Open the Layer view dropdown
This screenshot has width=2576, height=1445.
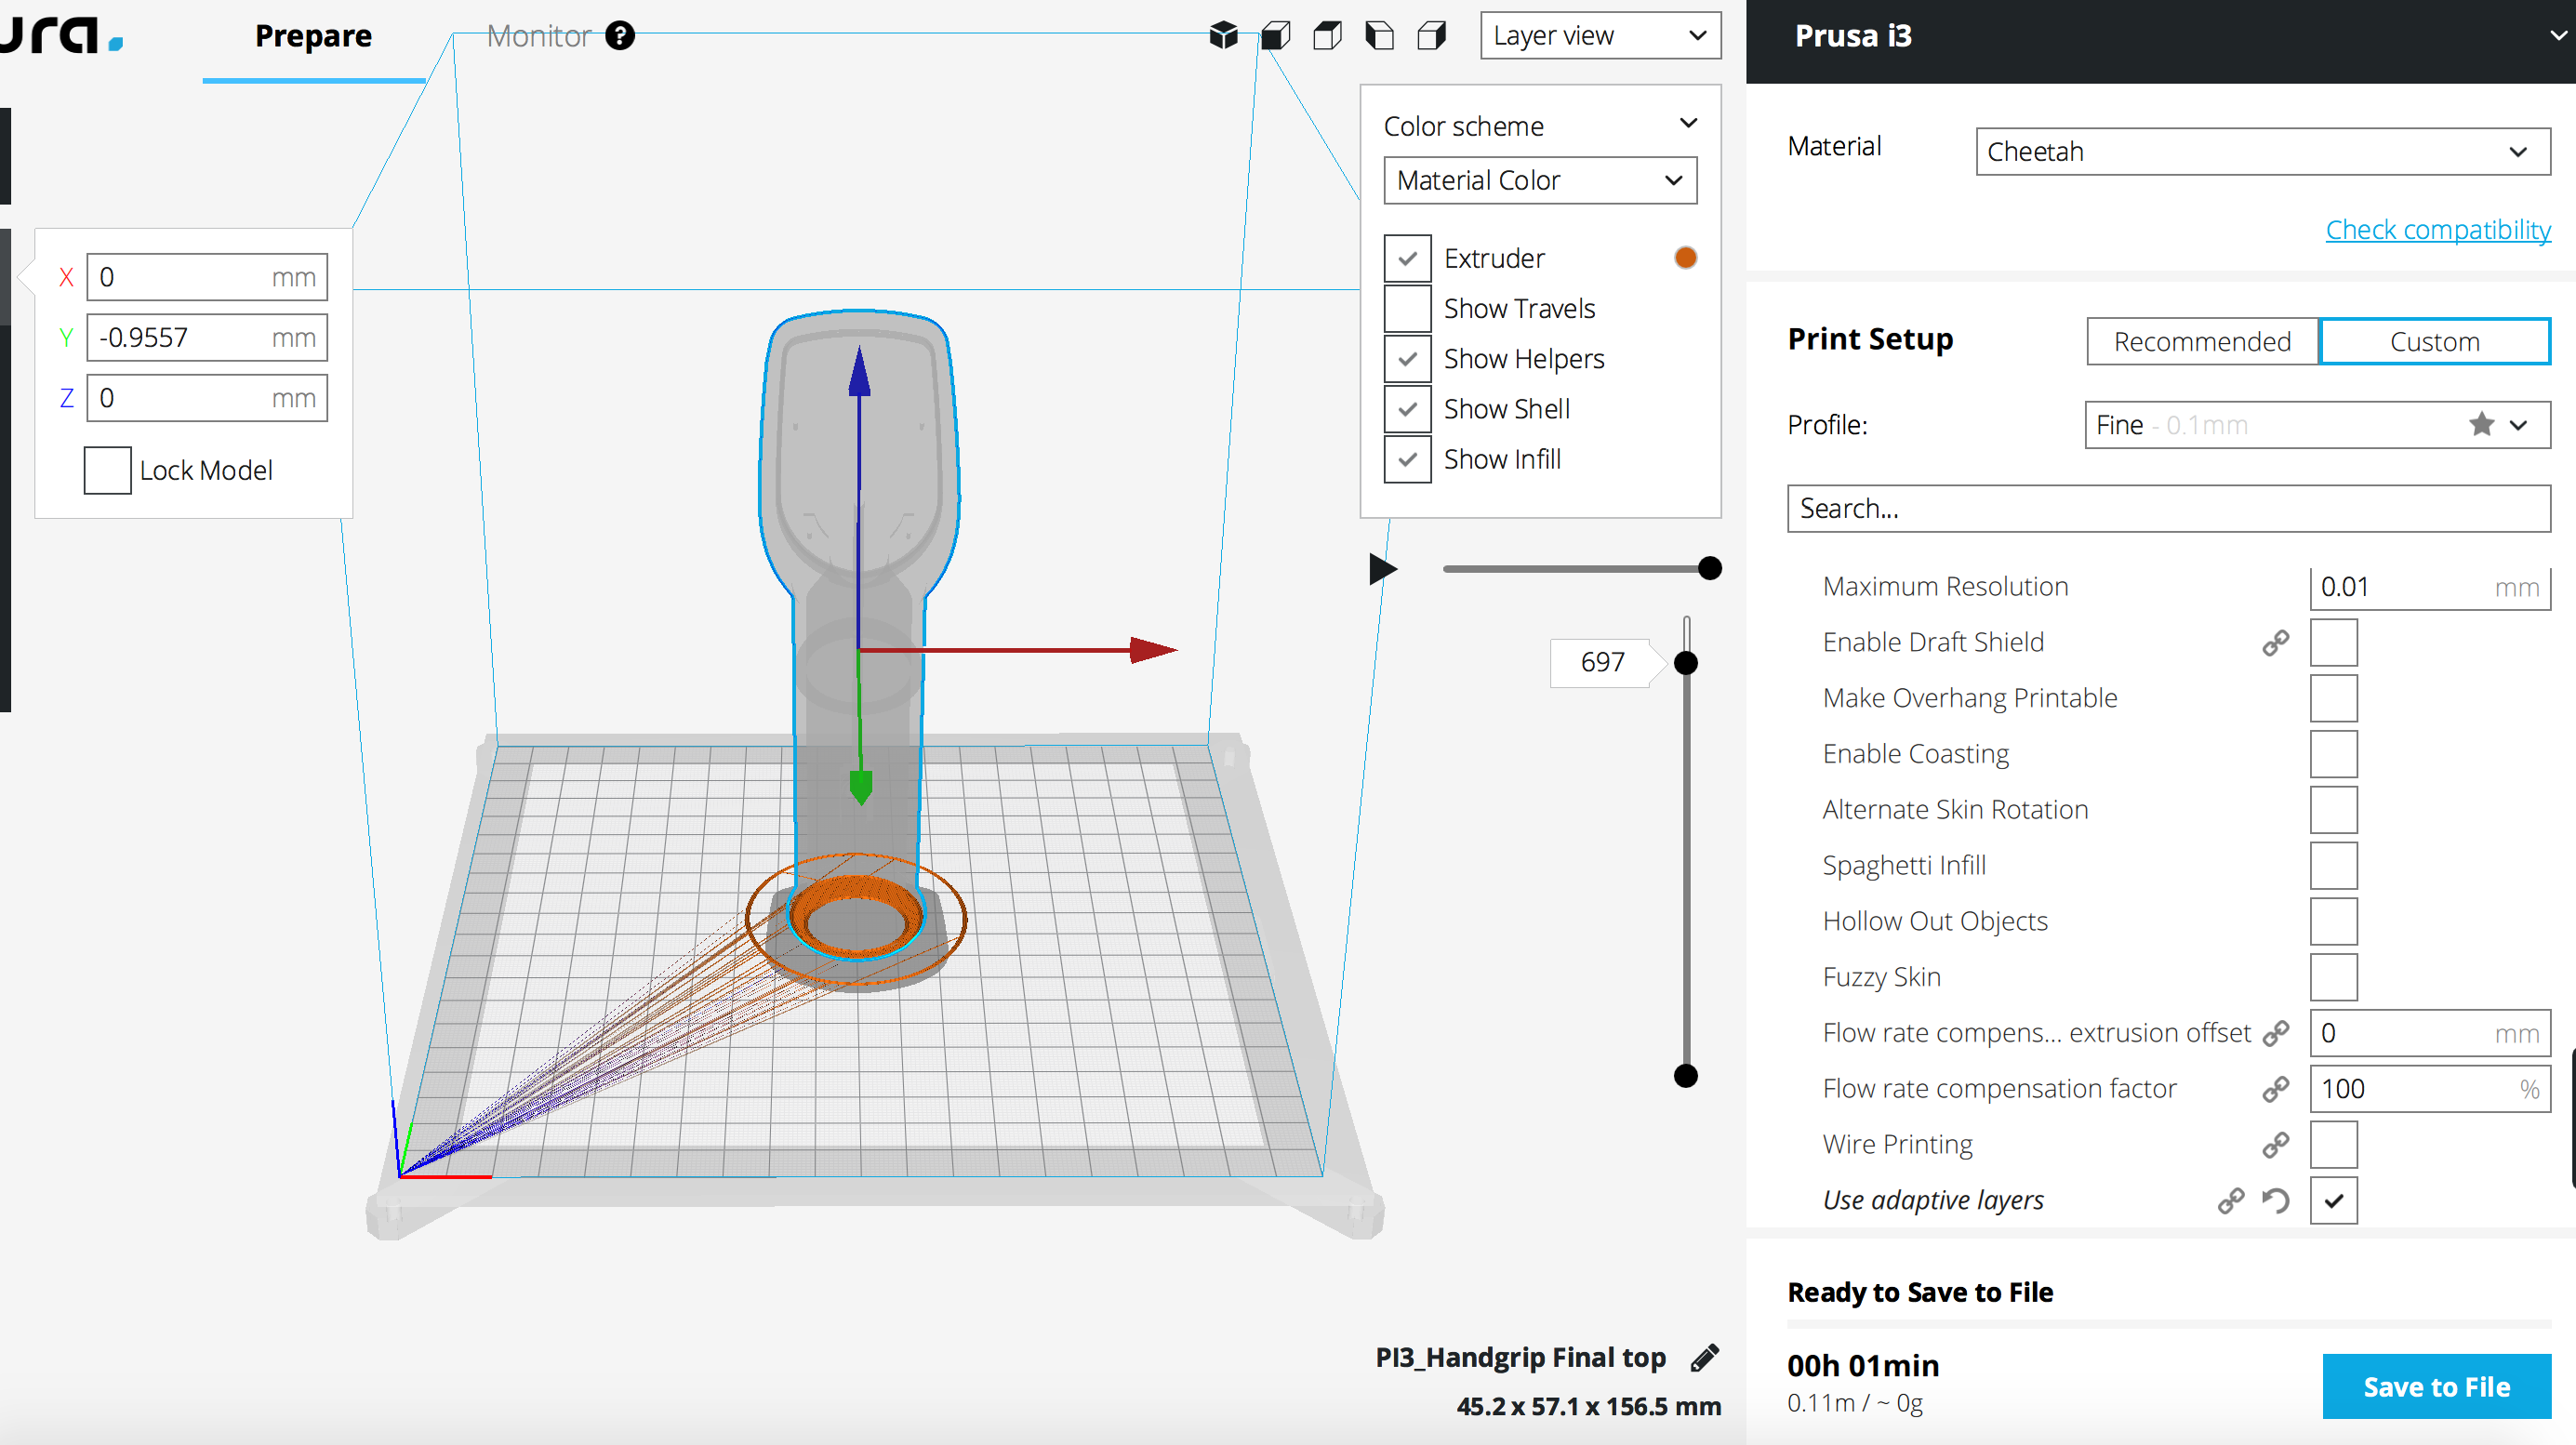coord(1600,36)
